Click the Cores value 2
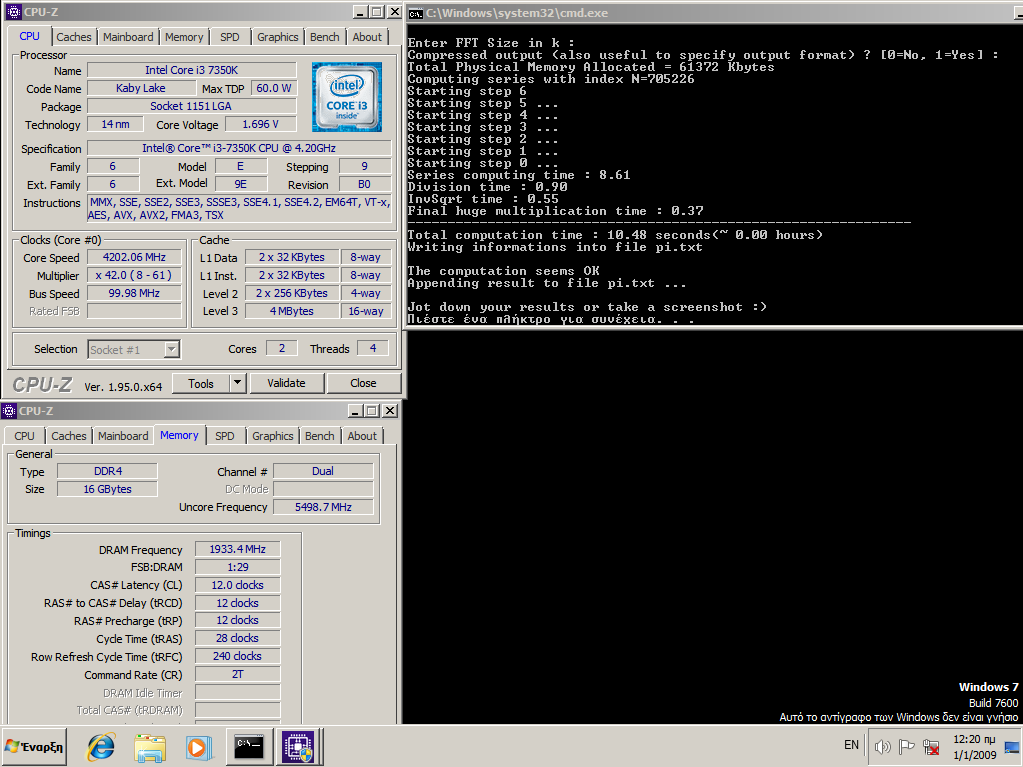 [x=282, y=348]
